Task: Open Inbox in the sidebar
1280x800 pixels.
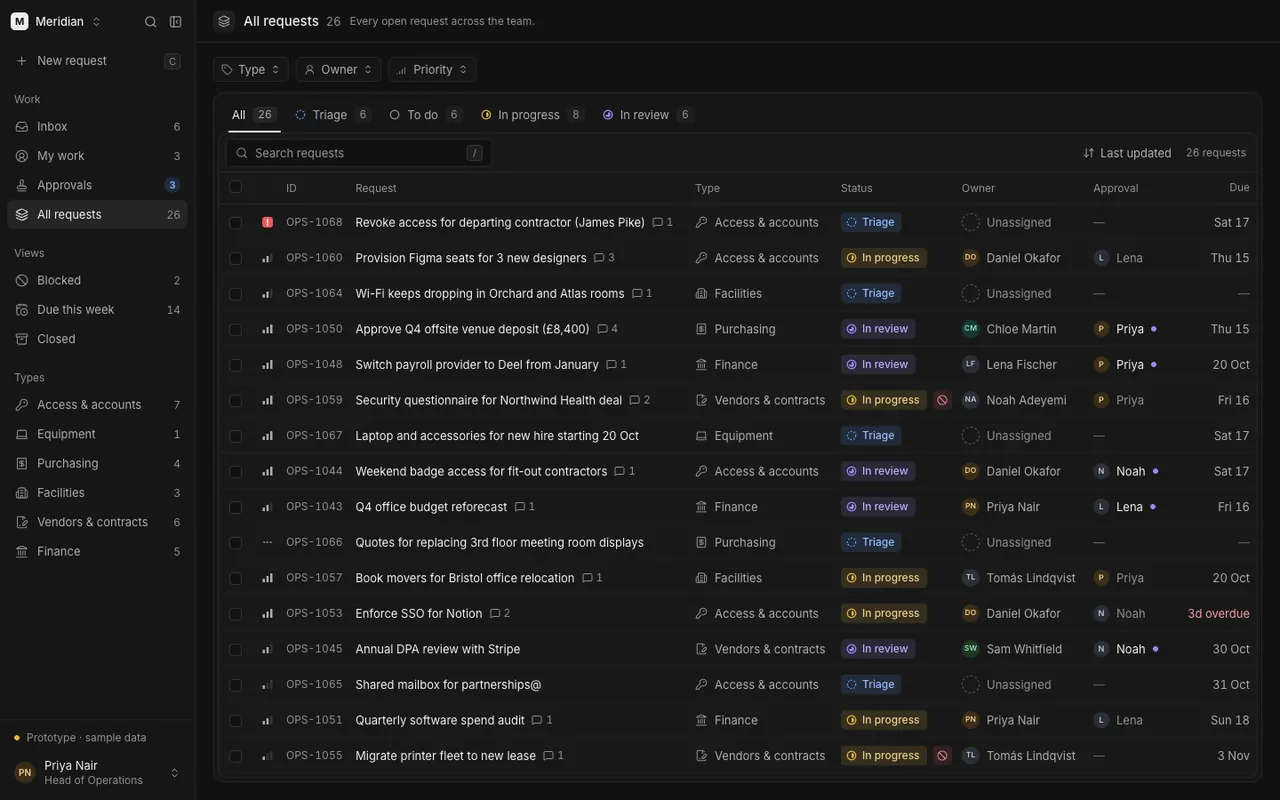Action: 97,127
